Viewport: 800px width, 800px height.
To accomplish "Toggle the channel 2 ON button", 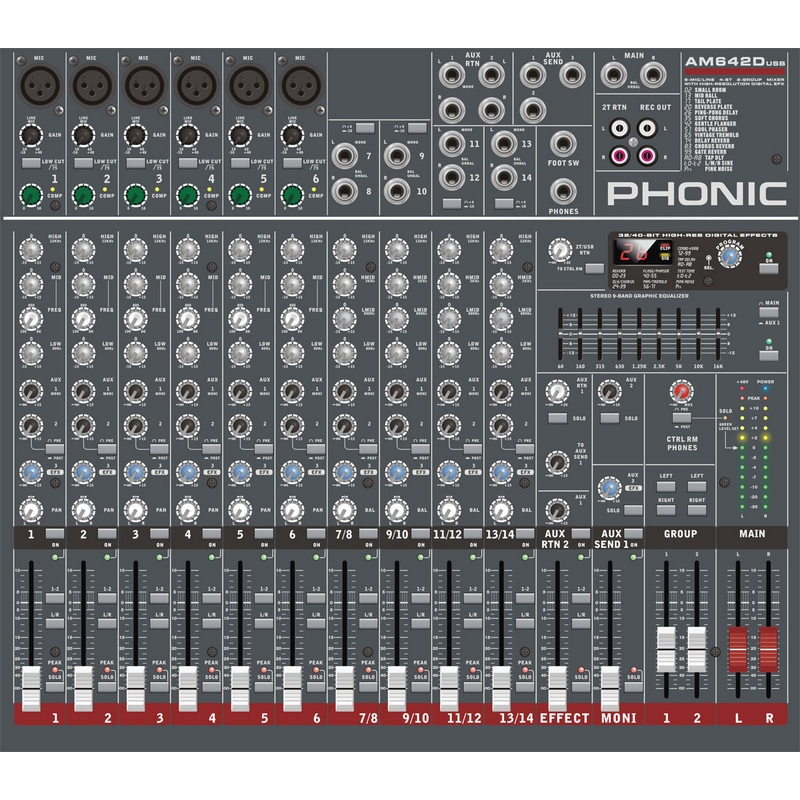I will [x=107, y=534].
